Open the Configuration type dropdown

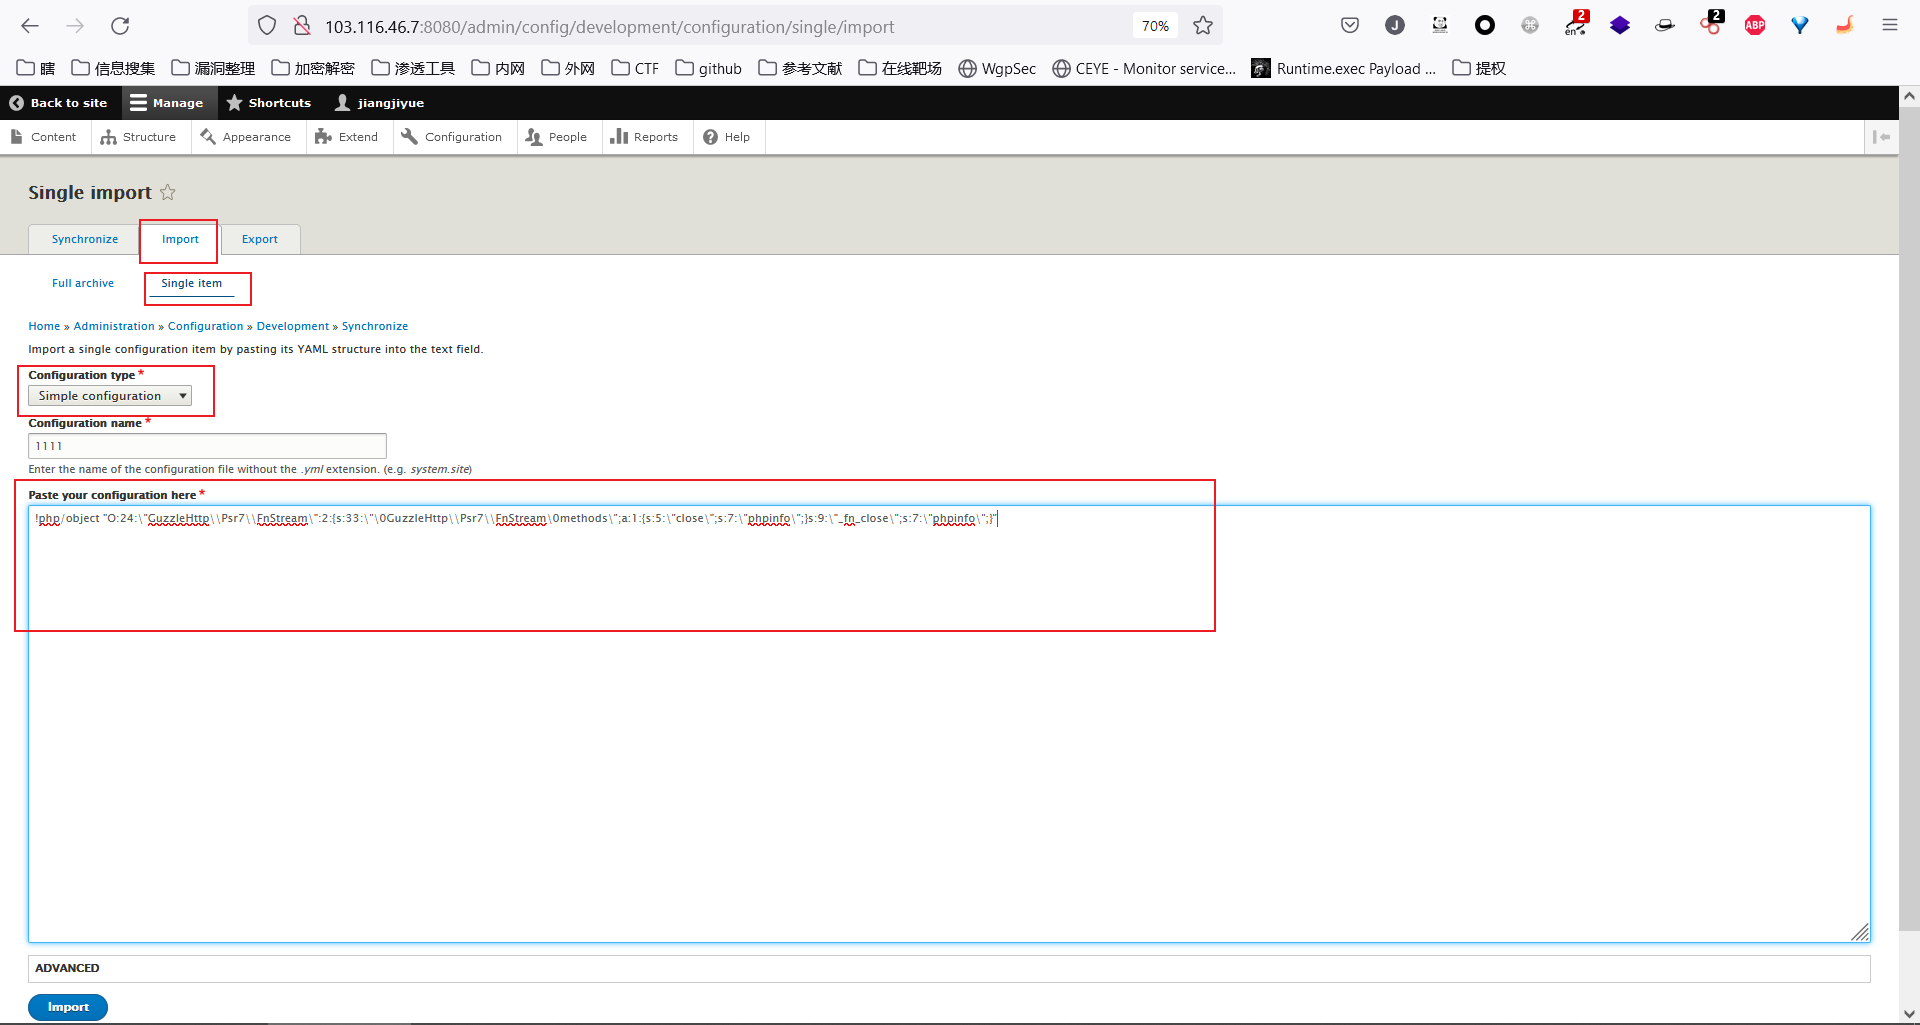[x=110, y=396]
